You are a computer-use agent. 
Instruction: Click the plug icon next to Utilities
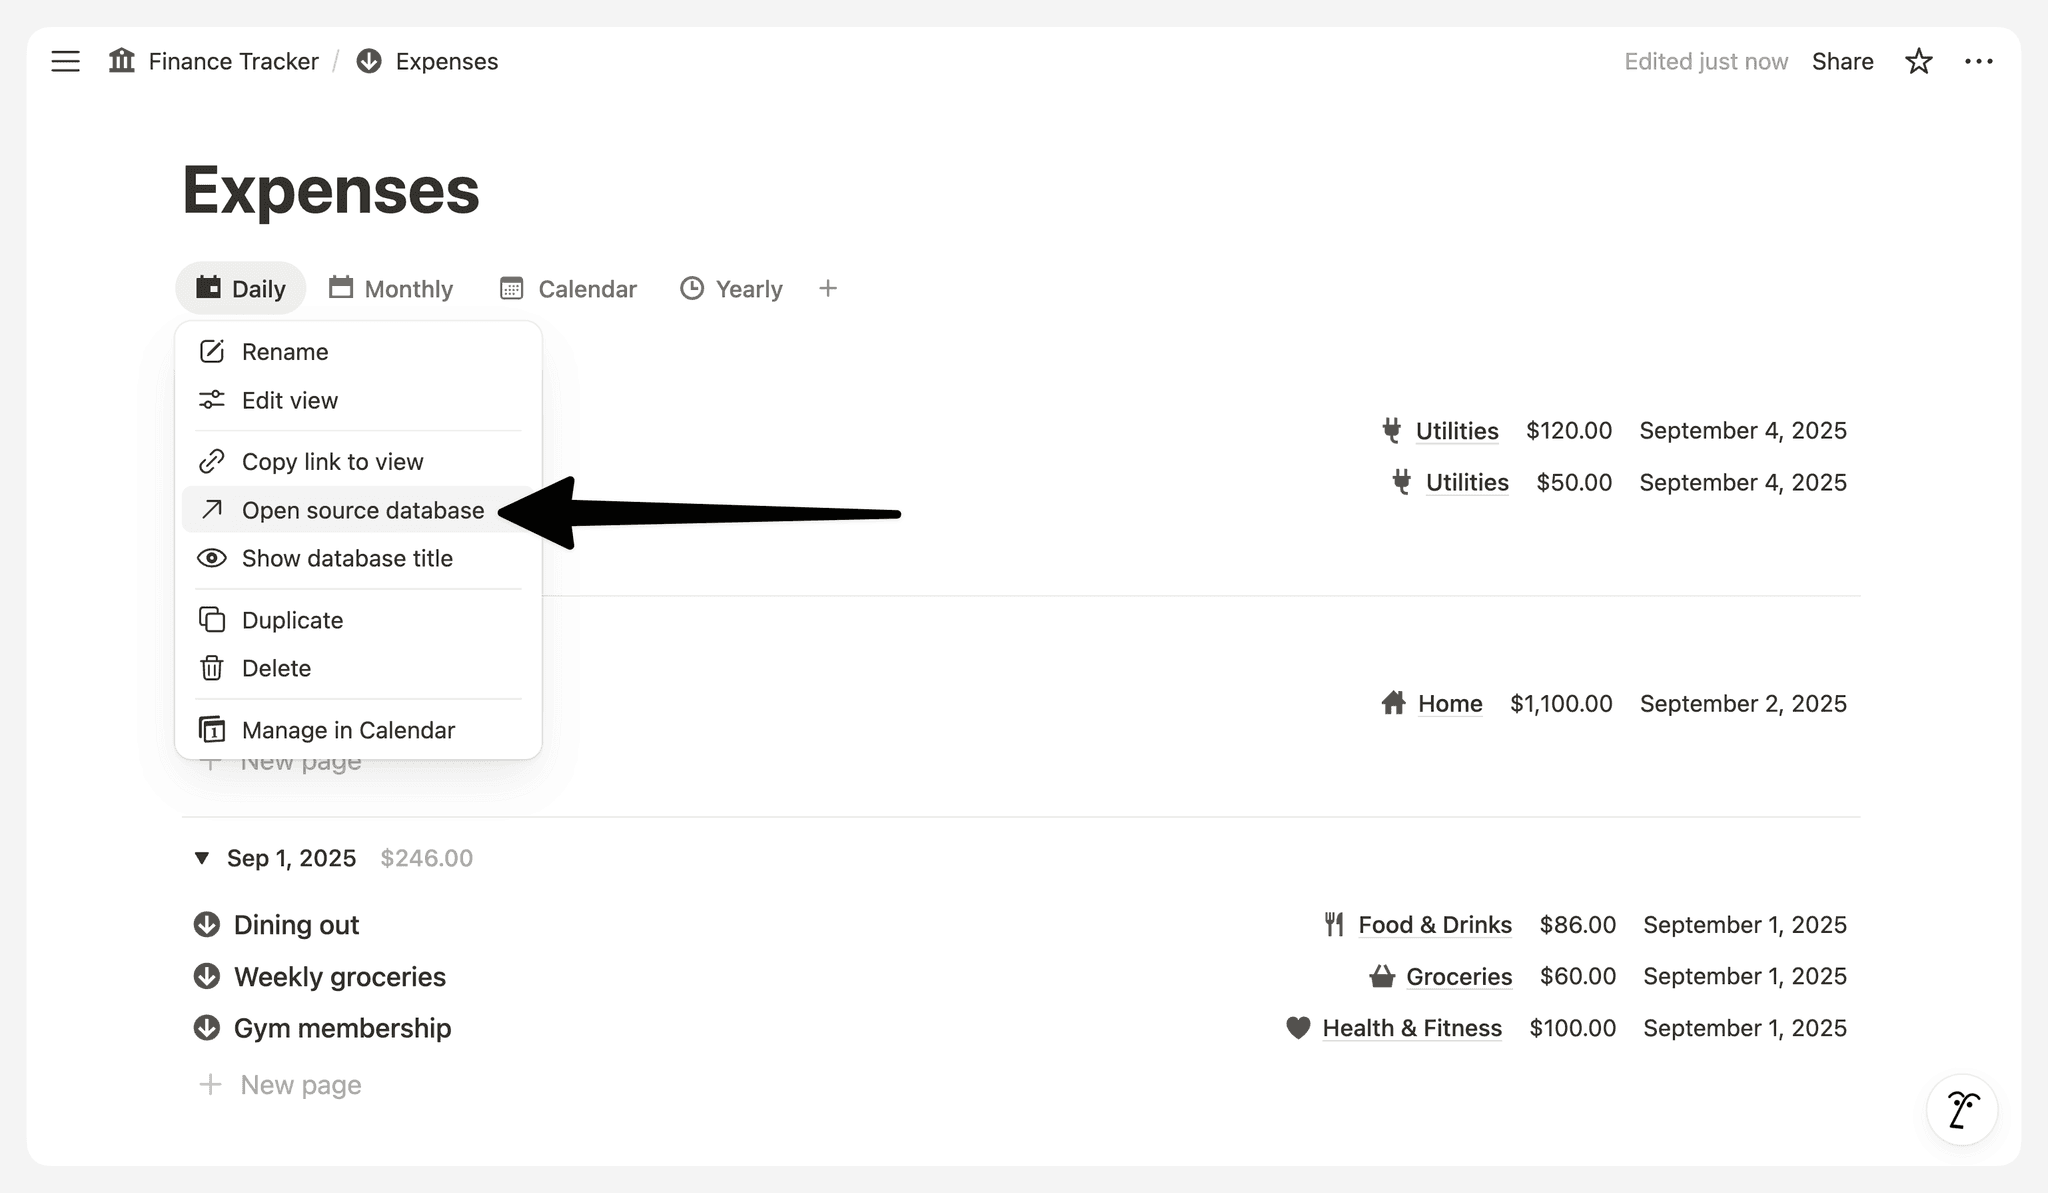pos(1391,430)
